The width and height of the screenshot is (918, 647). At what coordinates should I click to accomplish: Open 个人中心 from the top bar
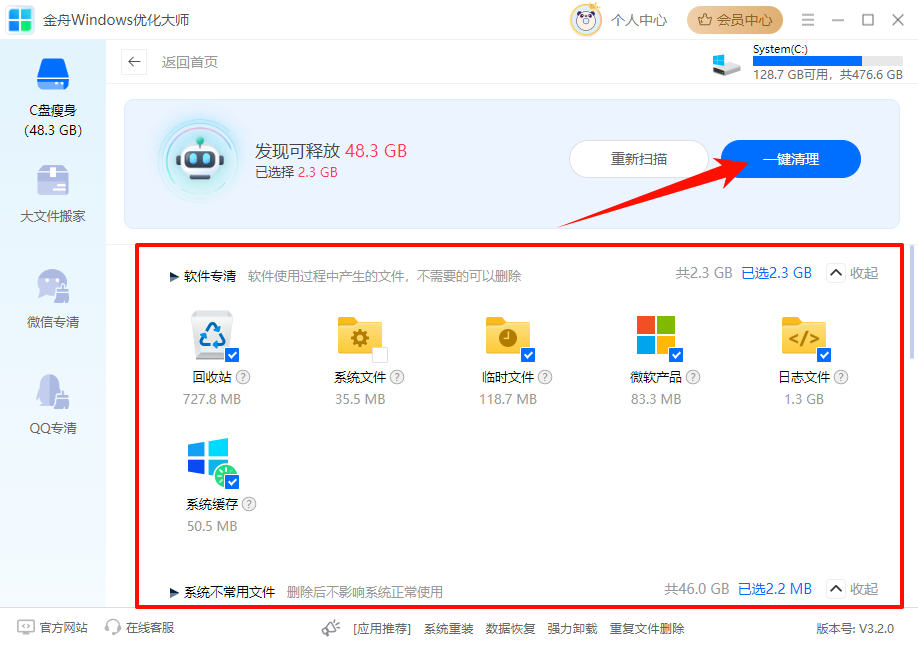tap(639, 19)
